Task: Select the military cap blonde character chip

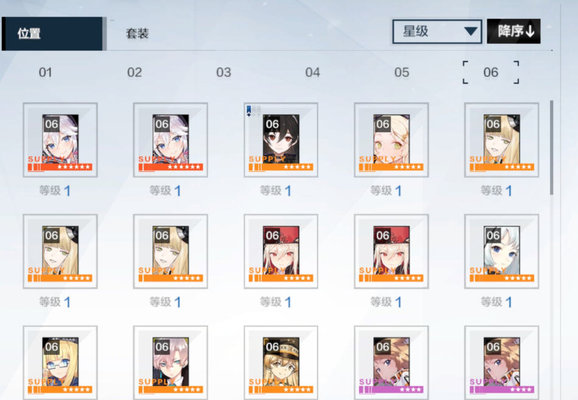Action: [281, 363]
